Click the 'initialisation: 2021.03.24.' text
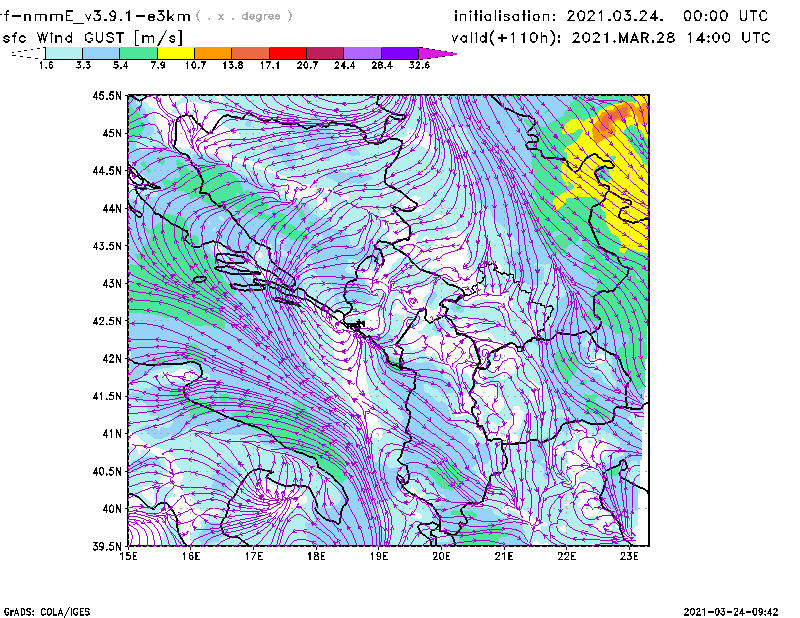 pos(559,16)
